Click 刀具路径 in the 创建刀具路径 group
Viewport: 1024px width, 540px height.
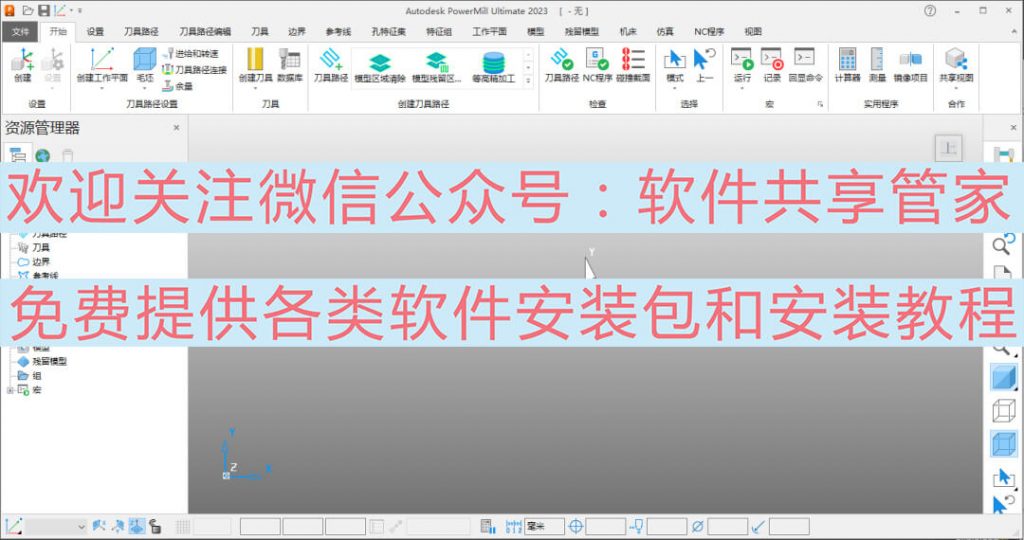pos(330,65)
